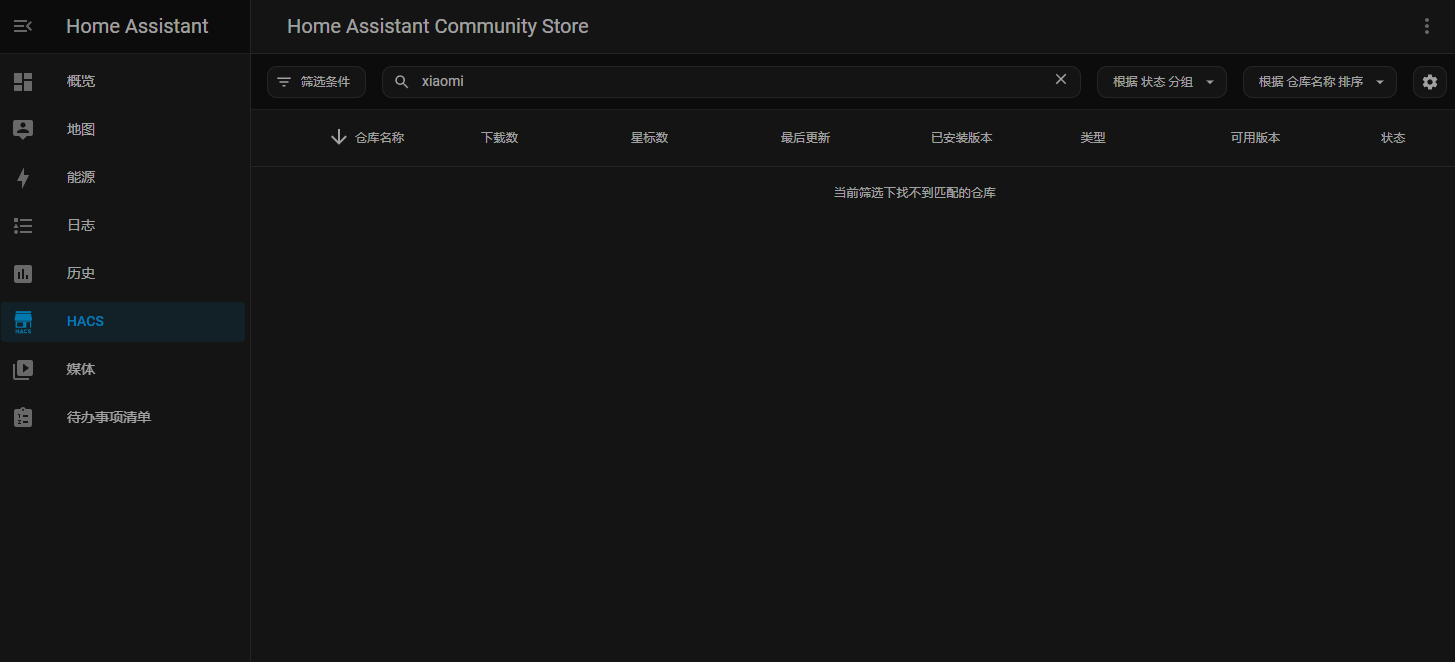Viewport: 1455px width, 662px height.
Task: Open the Overview dashboard icon (概览)
Action: [x=23, y=82]
